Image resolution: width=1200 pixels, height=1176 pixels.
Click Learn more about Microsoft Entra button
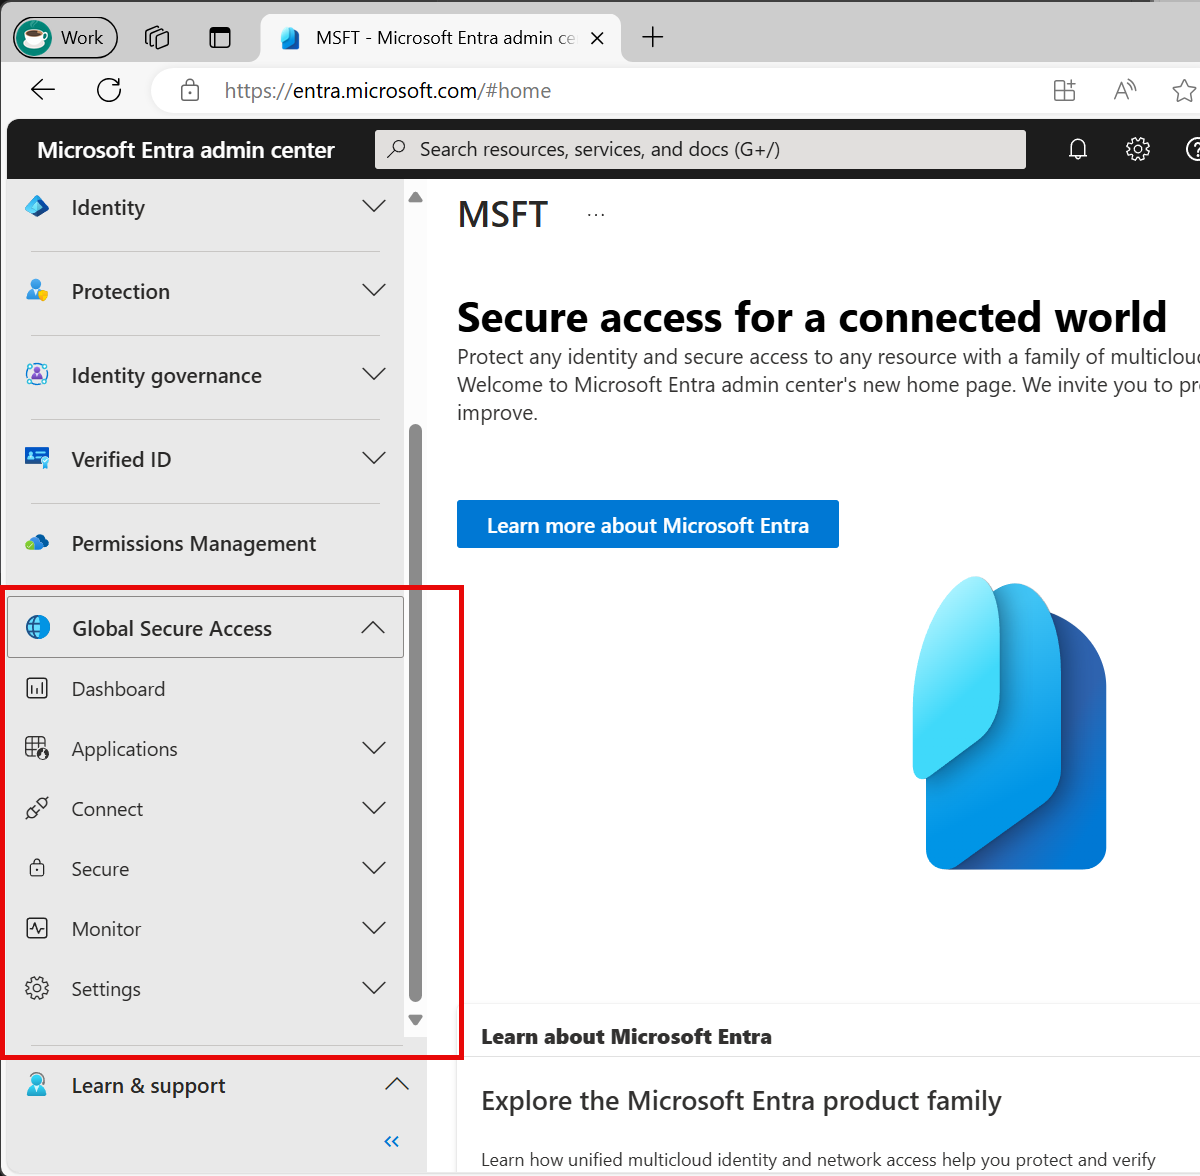click(x=648, y=524)
